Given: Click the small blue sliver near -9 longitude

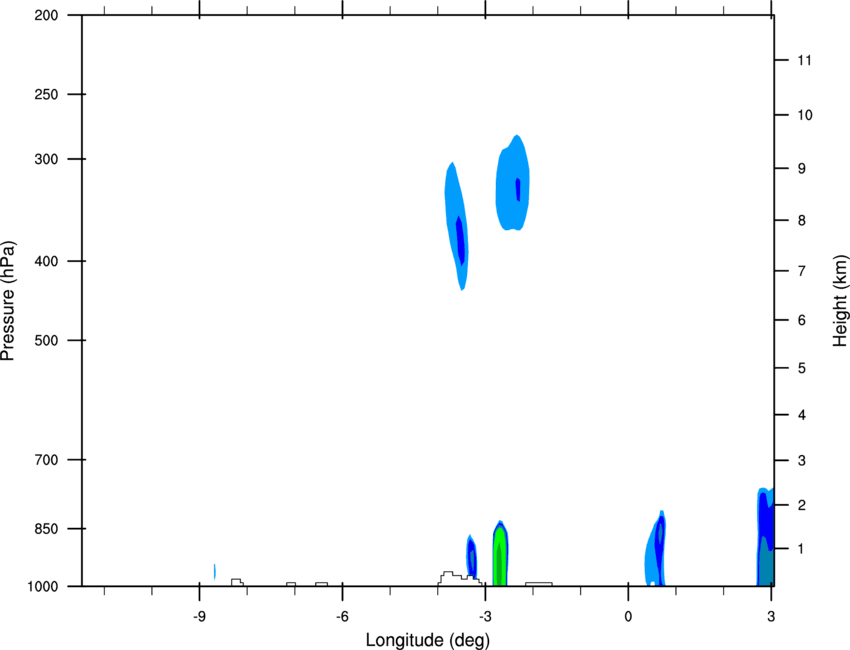Looking at the screenshot, I should [215, 571].
